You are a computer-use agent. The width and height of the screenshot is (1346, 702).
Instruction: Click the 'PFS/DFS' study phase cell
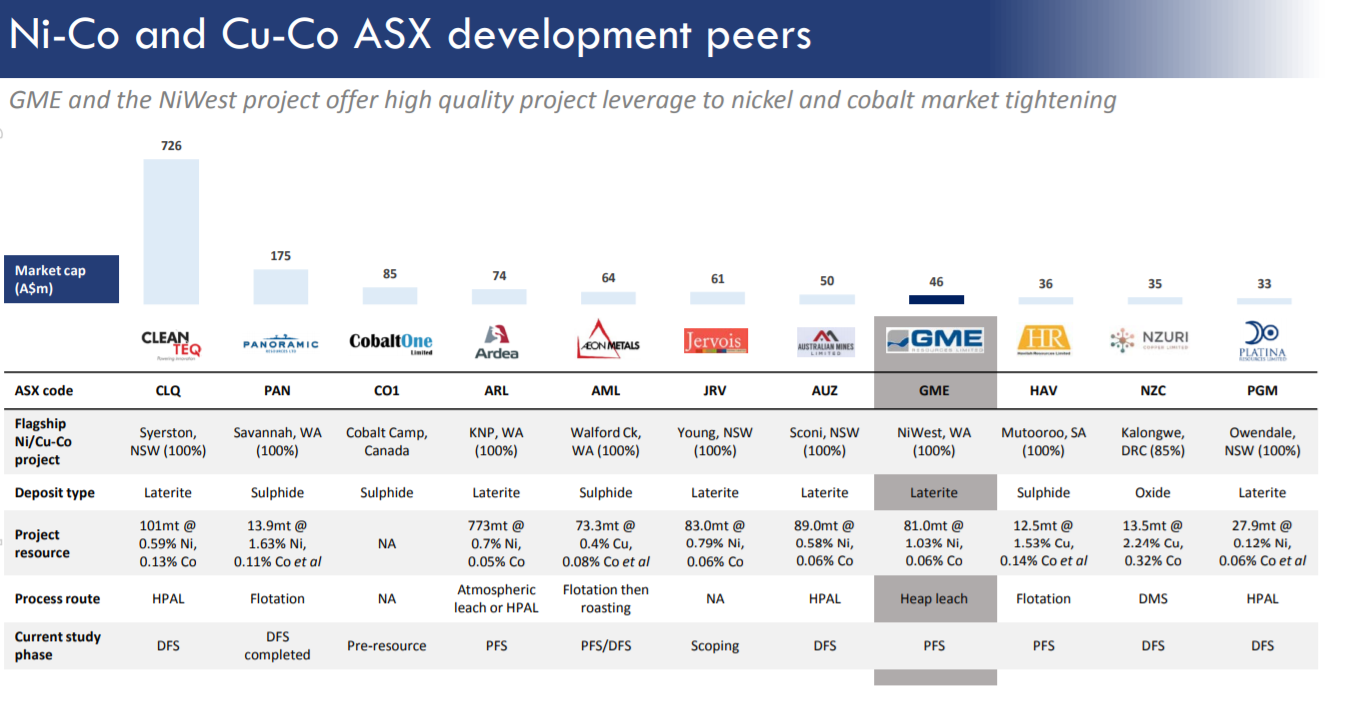coord(606,646)
